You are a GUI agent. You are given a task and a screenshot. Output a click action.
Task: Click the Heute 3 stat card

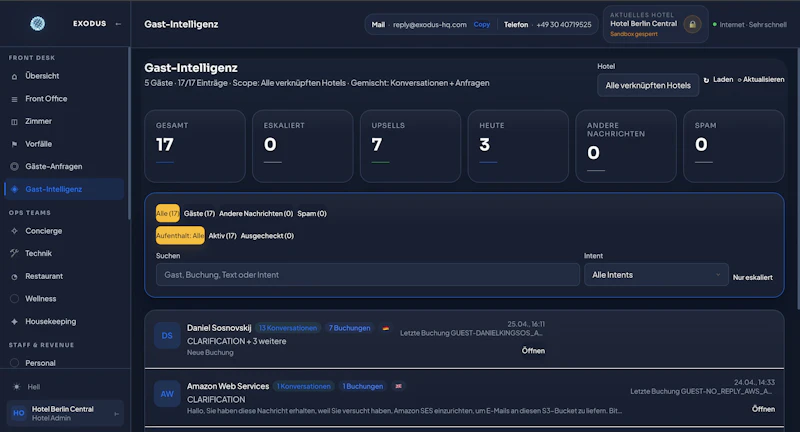pyautogui.click(x=518, y=146)
